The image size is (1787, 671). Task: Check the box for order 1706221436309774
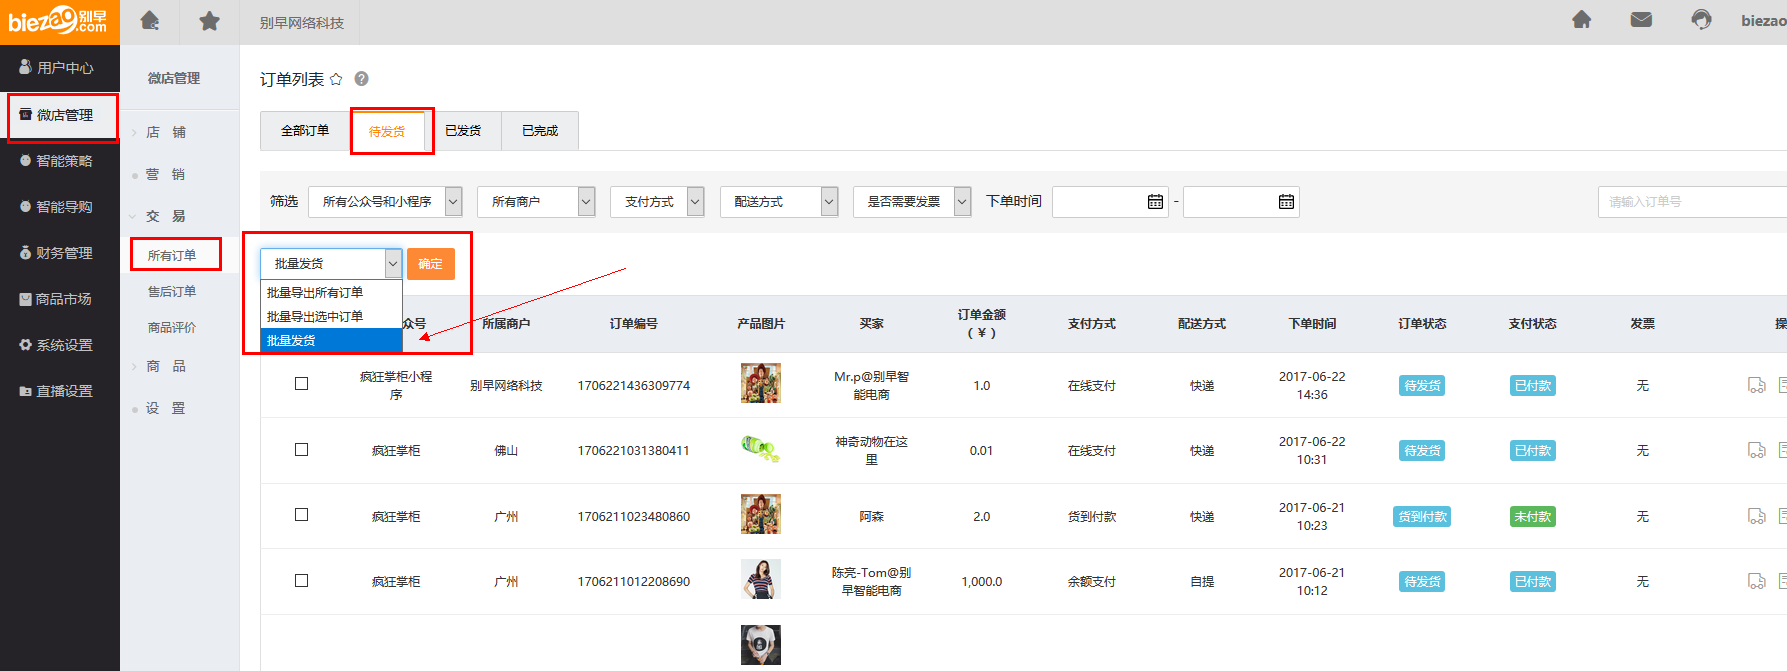(x=301, y=384)
